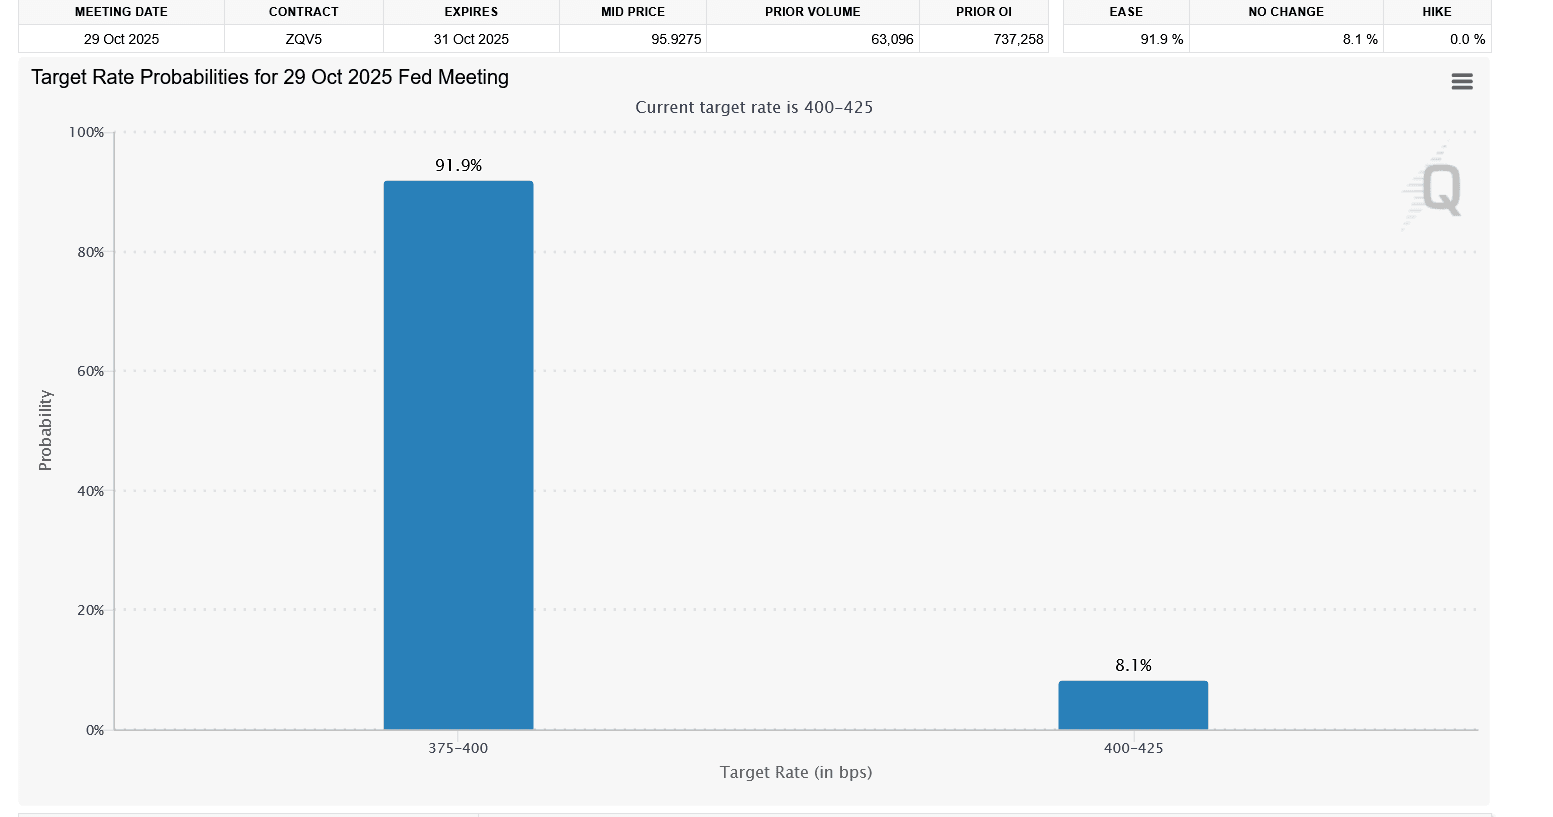Click the chart title text
The width and height of the screenshot is (1553, 817).
pyautogui.click(x=270, y=77)
